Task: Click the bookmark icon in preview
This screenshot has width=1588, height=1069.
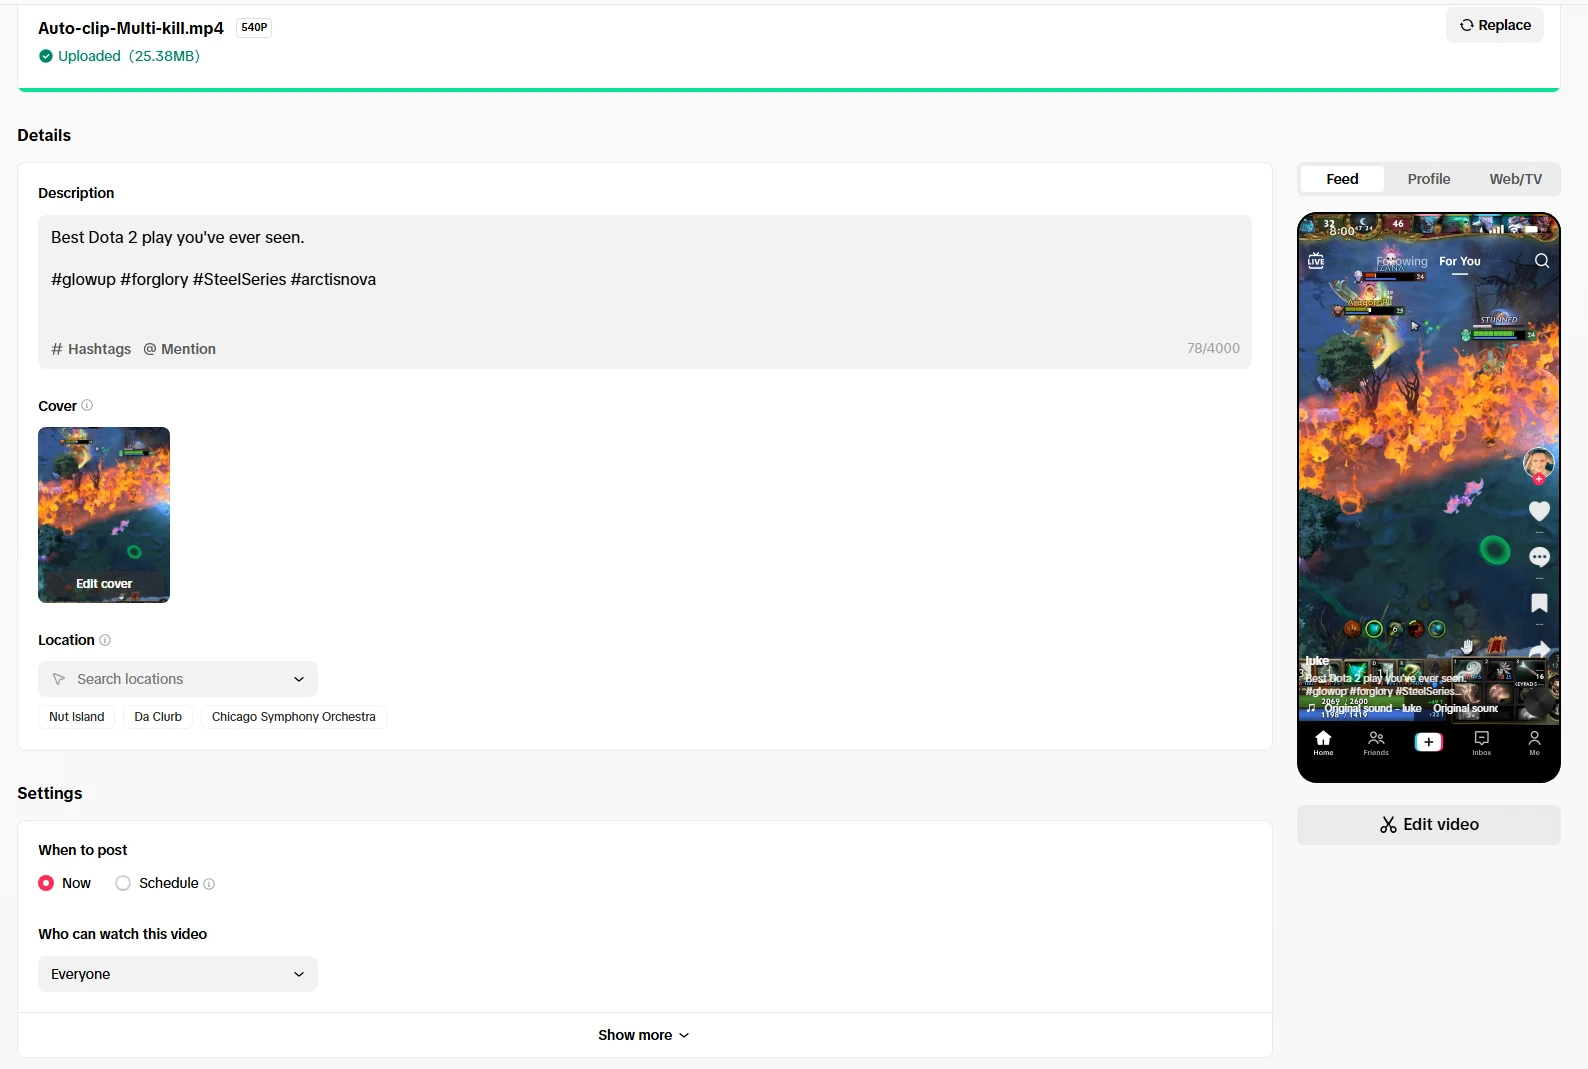Action: pos(1539,603)
